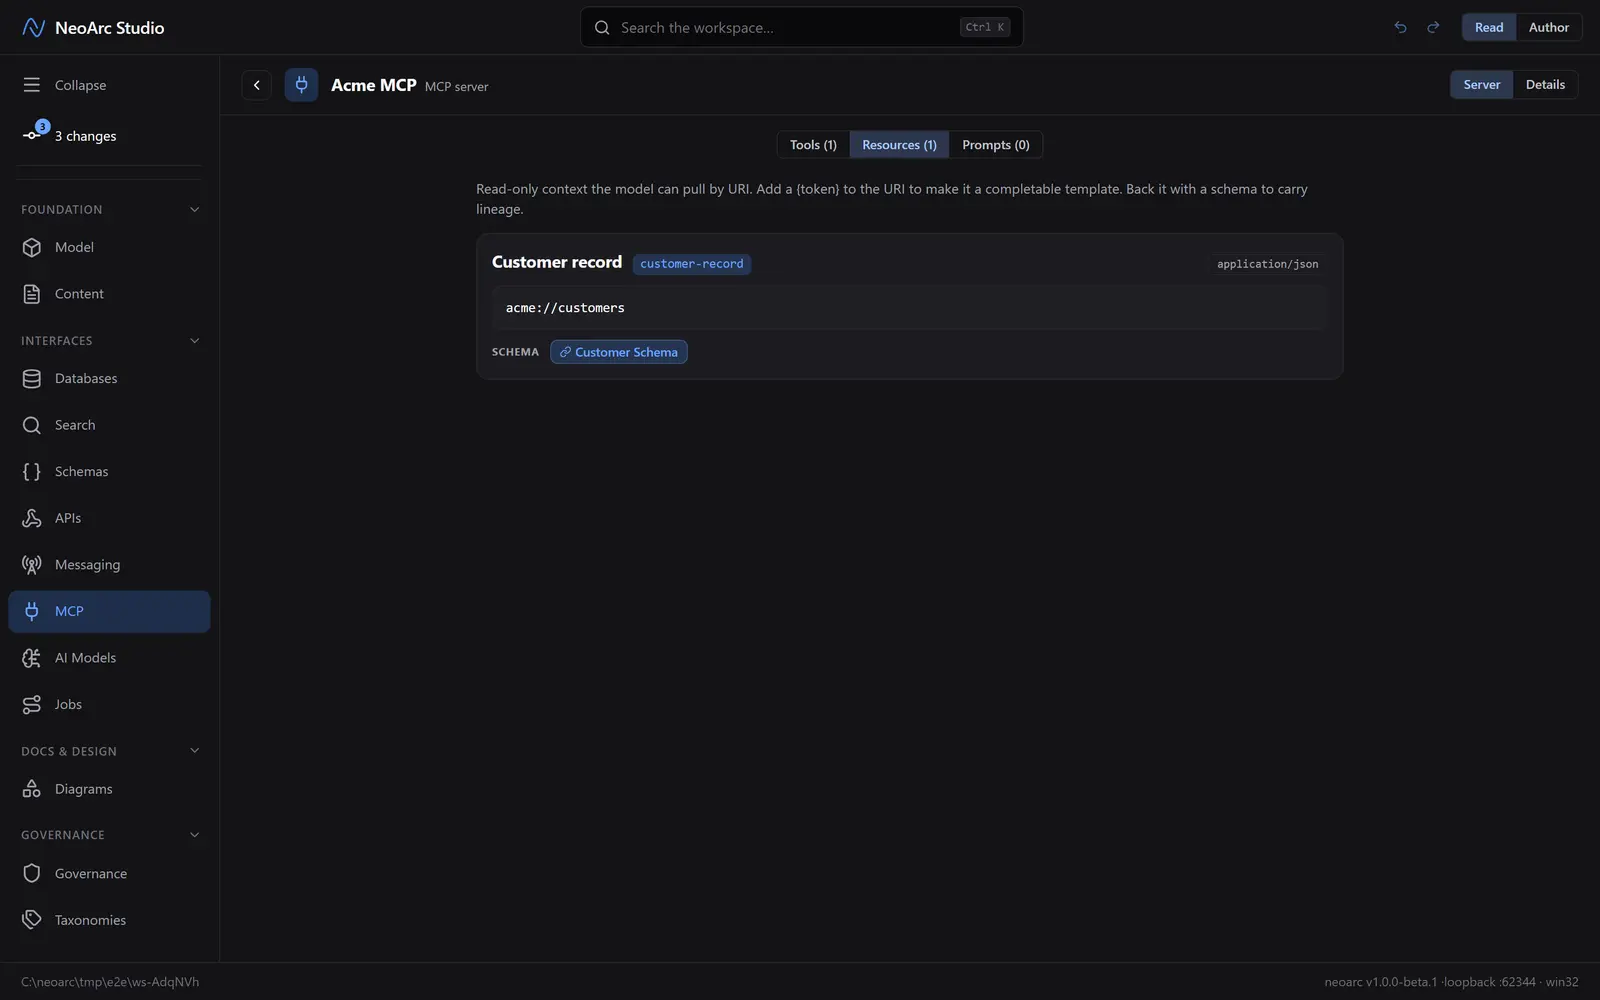Open the Schemas braces icon
1600x1000 pixels.
tap(32, 472)
